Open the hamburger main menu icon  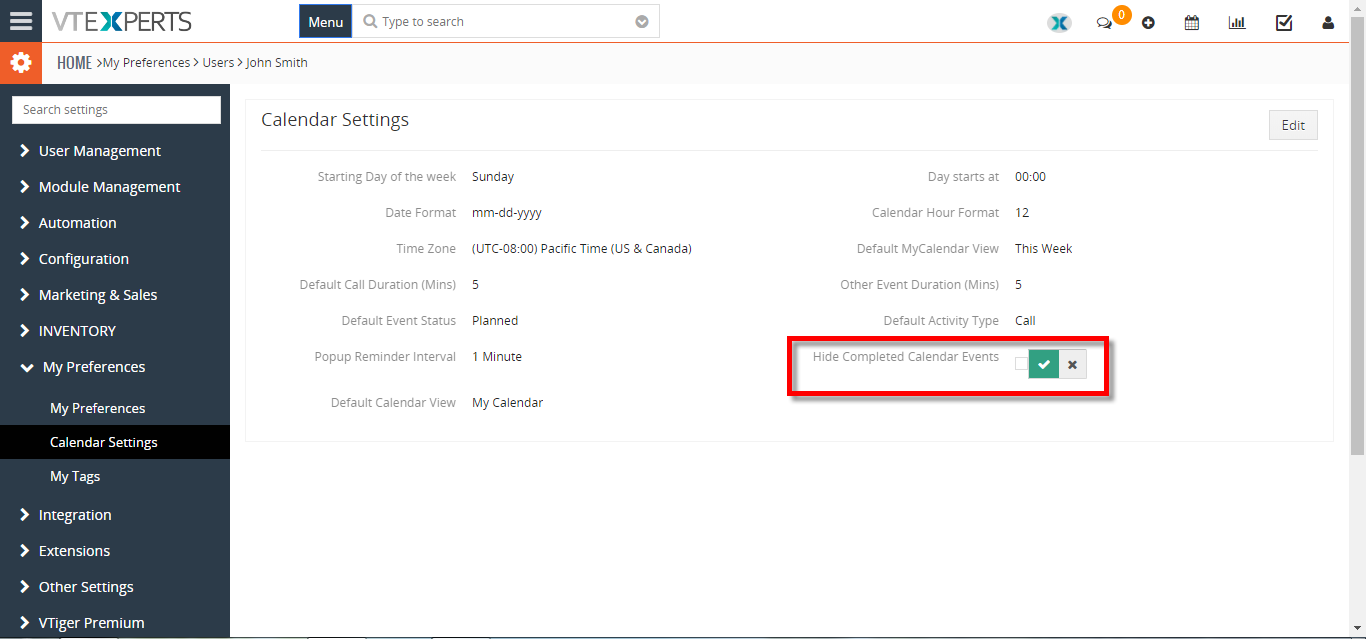(x=21, y=21)
